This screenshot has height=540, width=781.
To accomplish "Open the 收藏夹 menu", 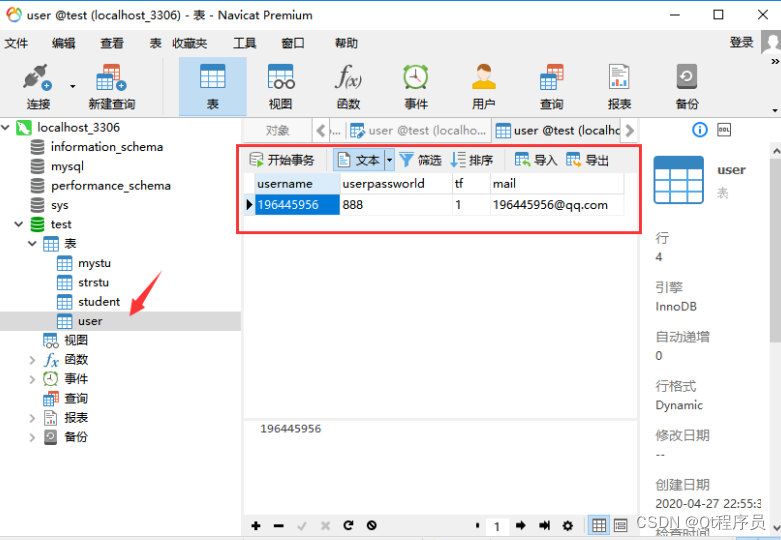I will (190, 43).
